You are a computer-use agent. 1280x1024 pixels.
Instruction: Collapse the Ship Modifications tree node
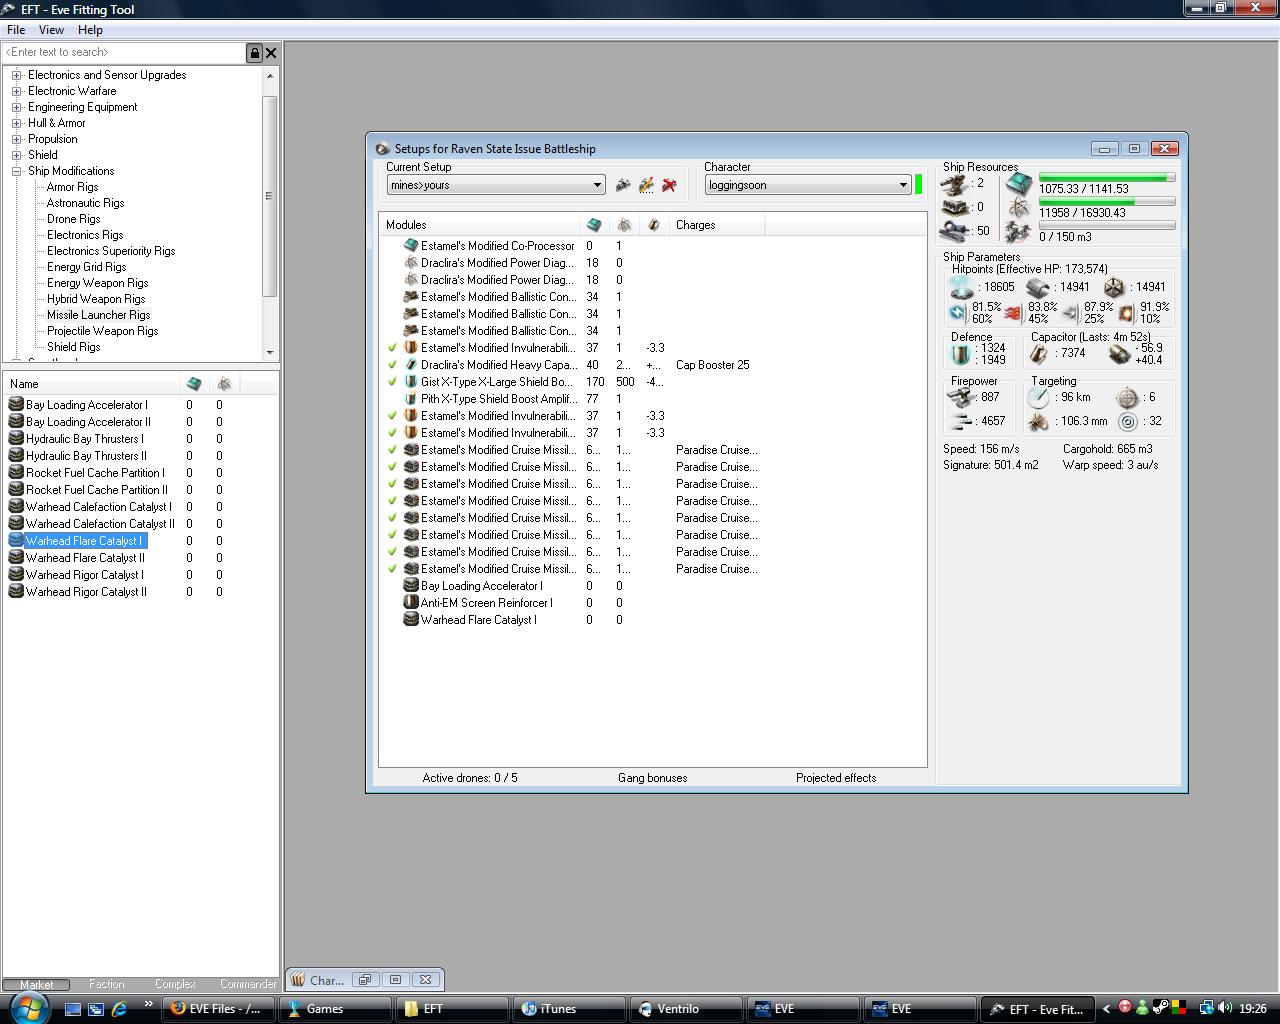pyautogui.click(x=17, y=171)
